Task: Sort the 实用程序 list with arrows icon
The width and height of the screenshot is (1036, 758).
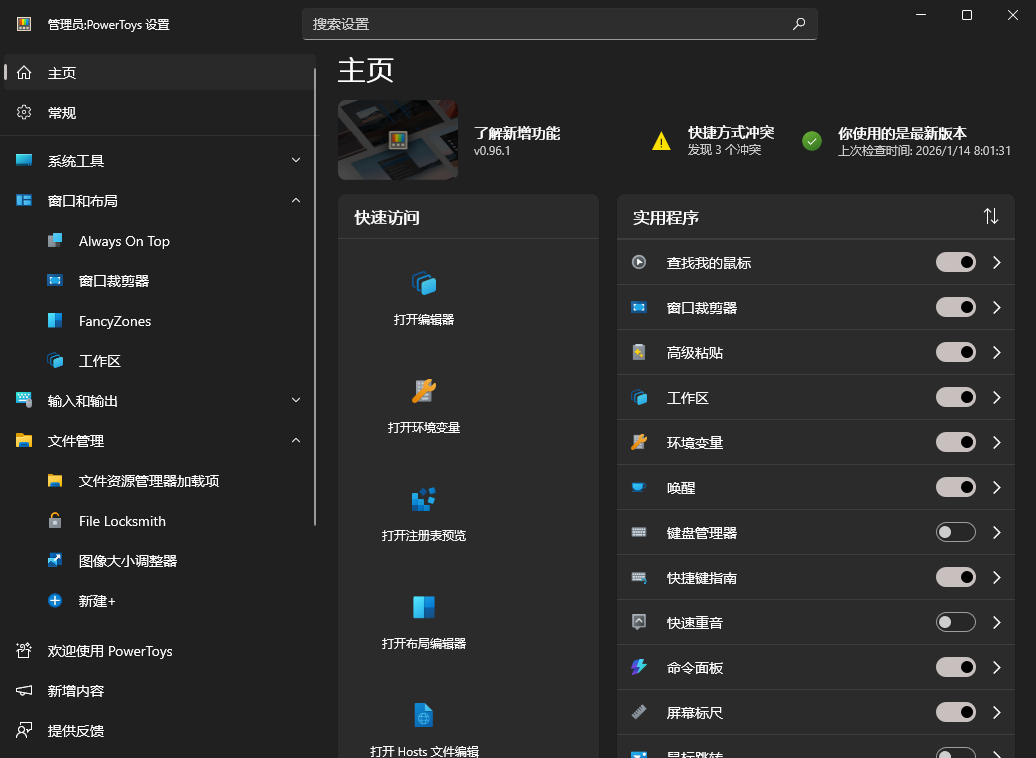Action: 990,216
